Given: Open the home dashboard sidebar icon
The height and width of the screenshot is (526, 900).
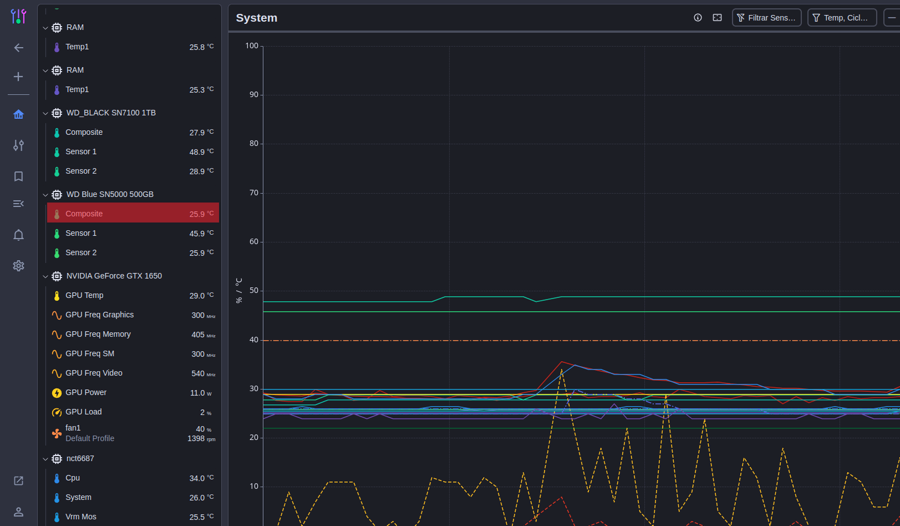Looking at the screenshot, I should [x=18, y=115].
